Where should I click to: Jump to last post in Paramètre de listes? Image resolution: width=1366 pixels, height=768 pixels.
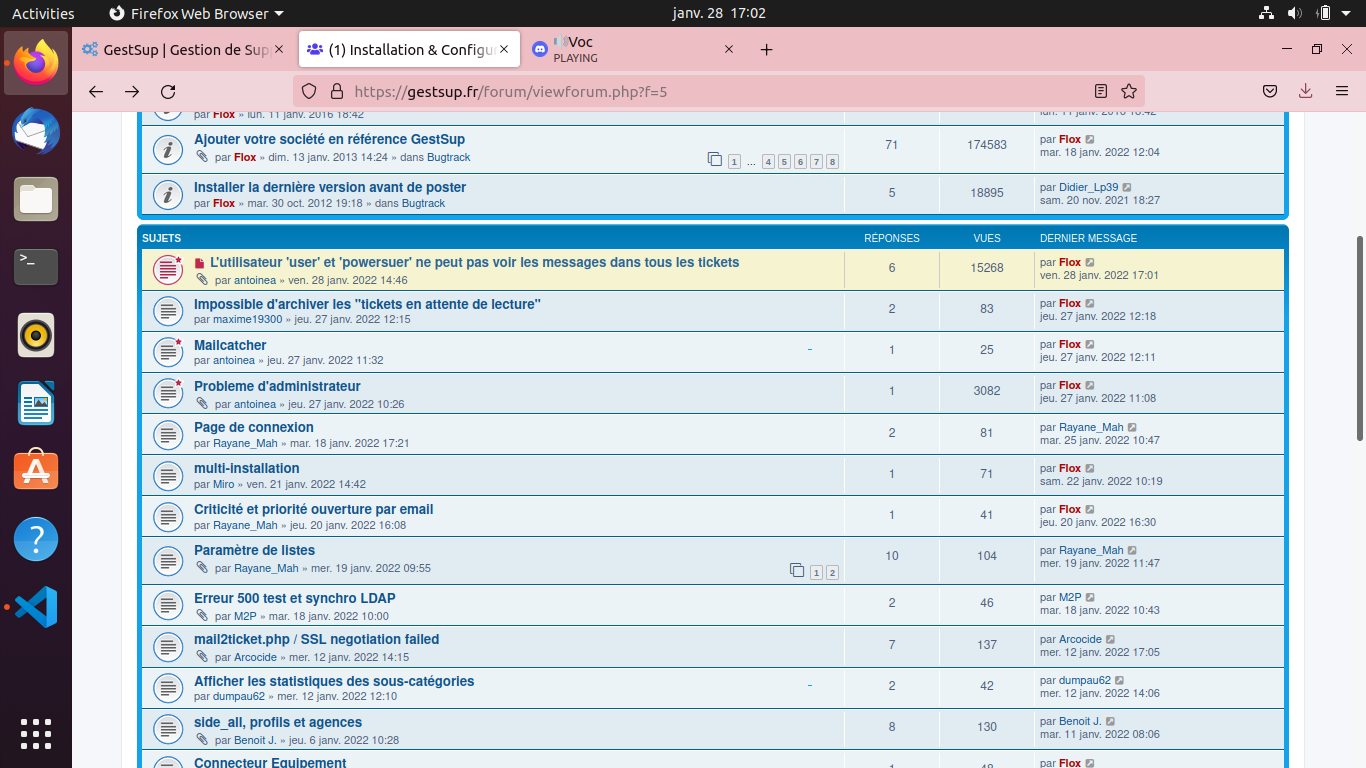1132,550
